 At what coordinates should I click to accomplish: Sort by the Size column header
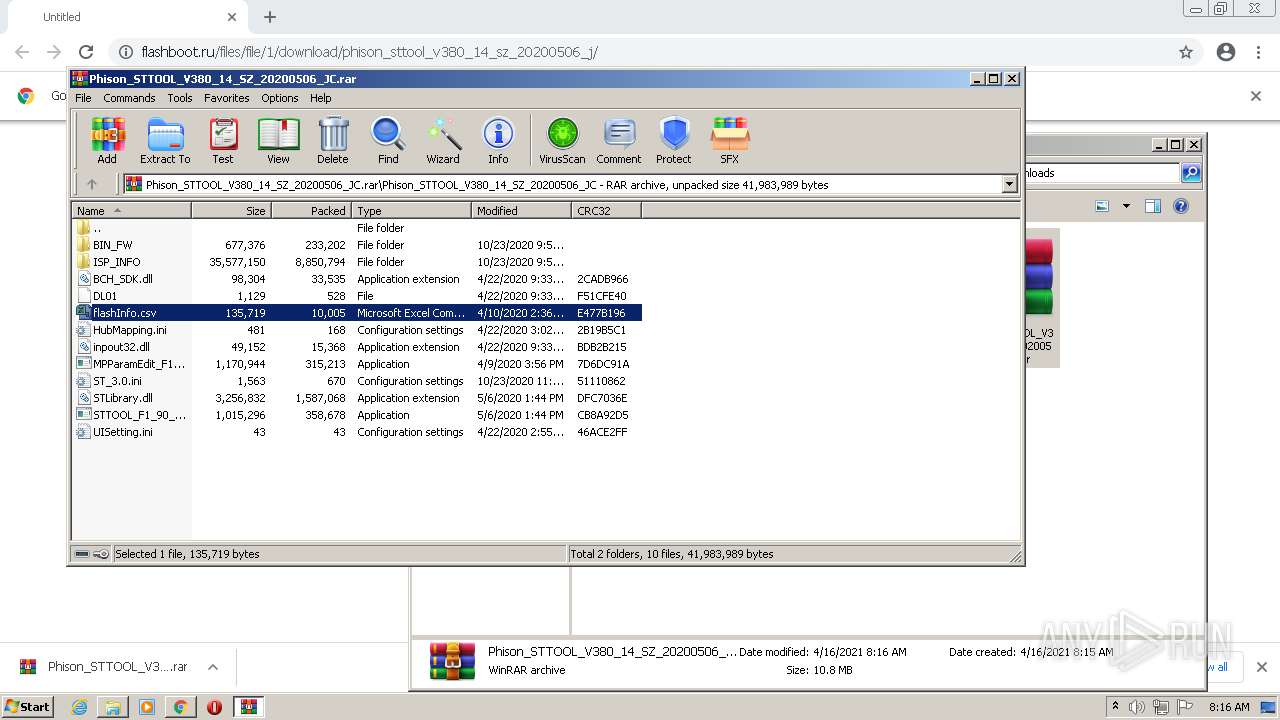coord(231,211)
